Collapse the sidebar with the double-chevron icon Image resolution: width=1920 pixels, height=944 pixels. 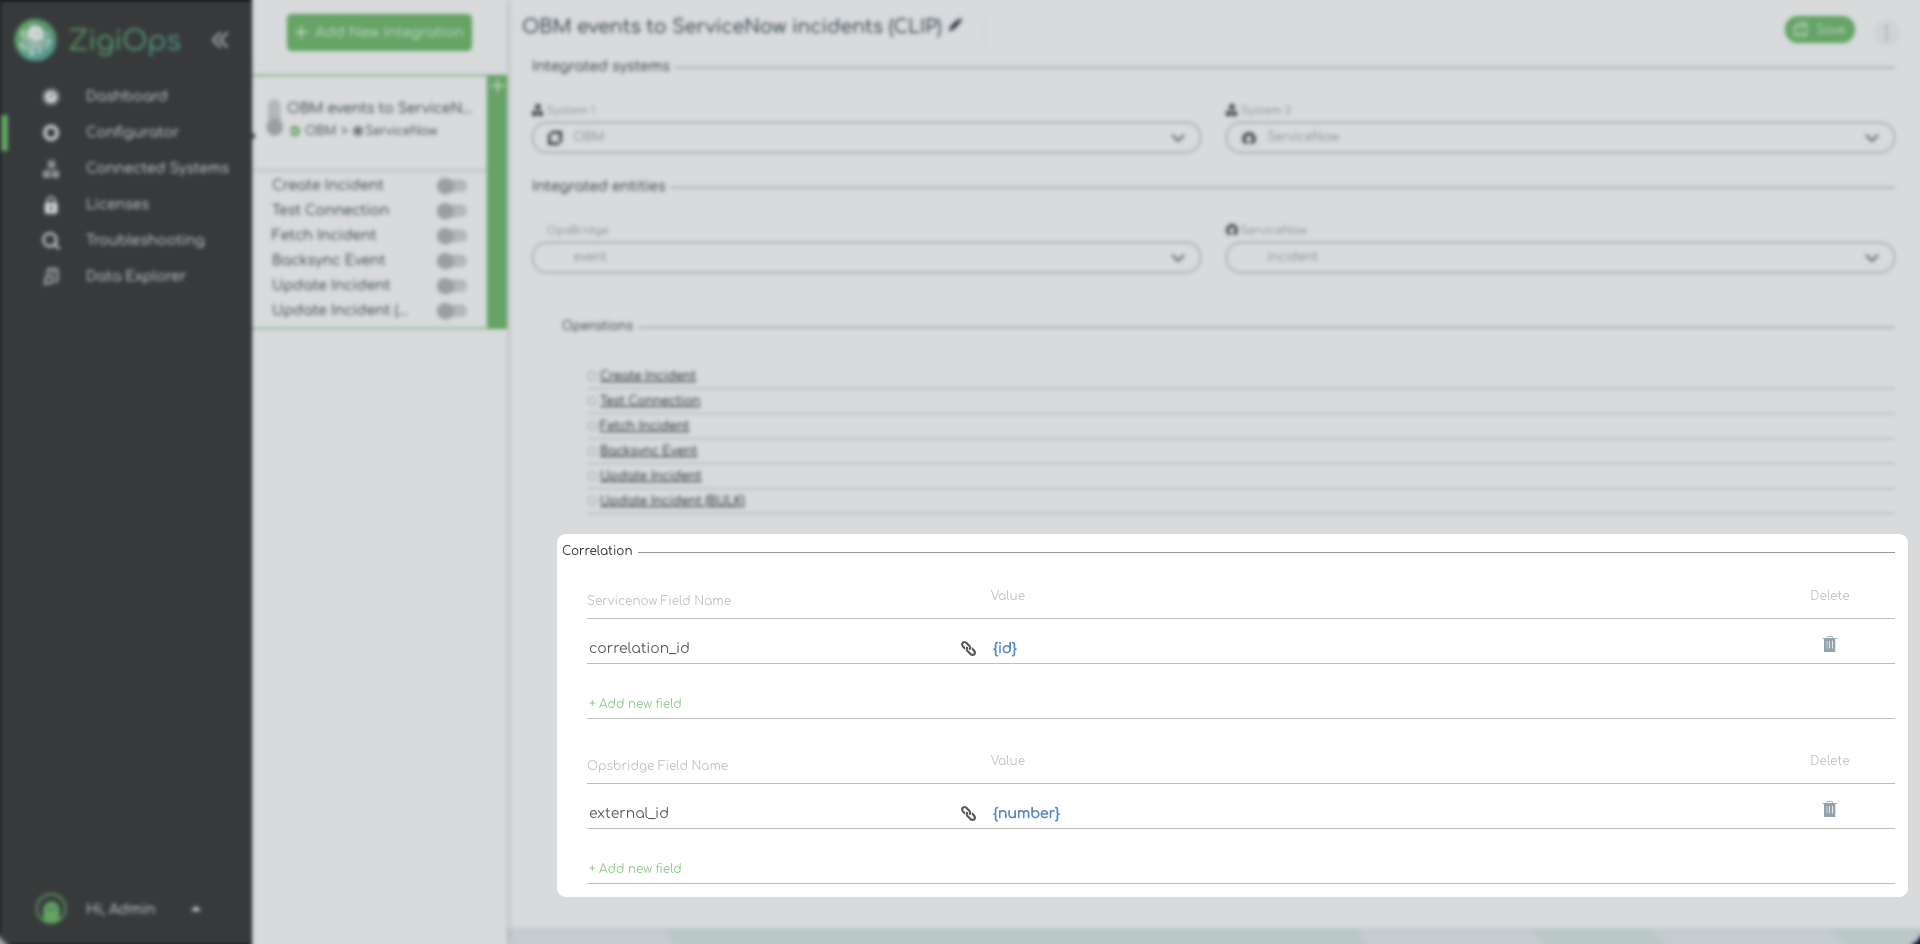[x=220, y=40]
